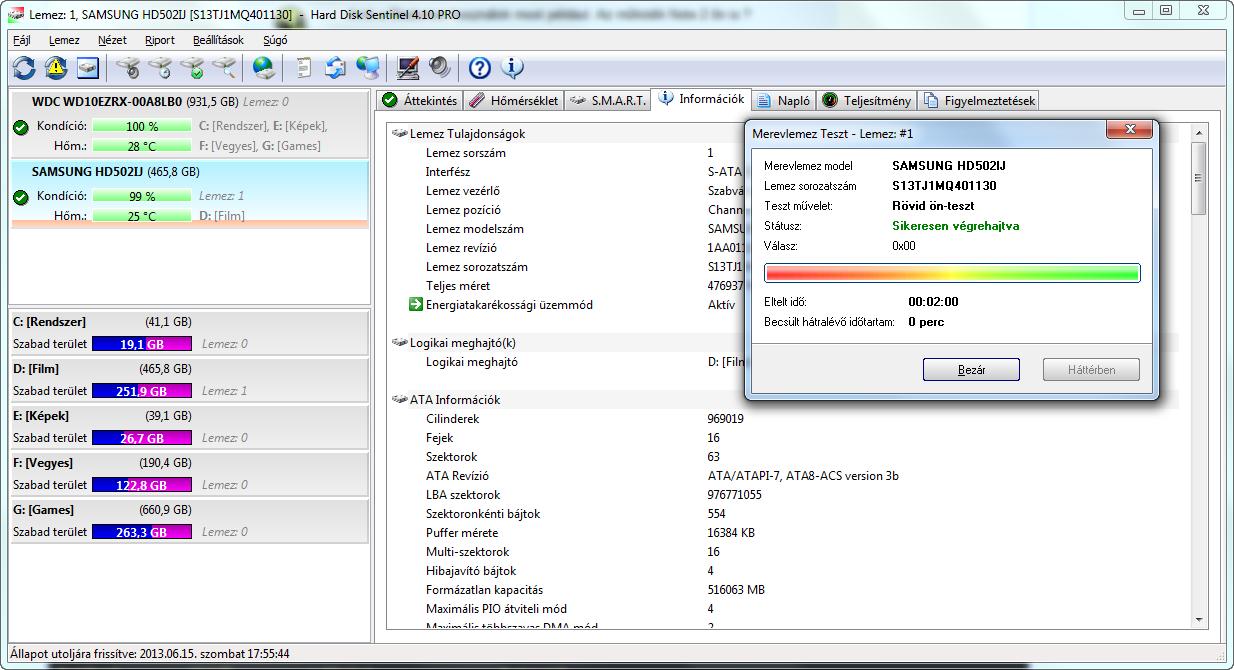Image resolution: width=1234 pixels, height=670 pixels.
Task: Open the Nézet menu
Action: tap(112, 40)
